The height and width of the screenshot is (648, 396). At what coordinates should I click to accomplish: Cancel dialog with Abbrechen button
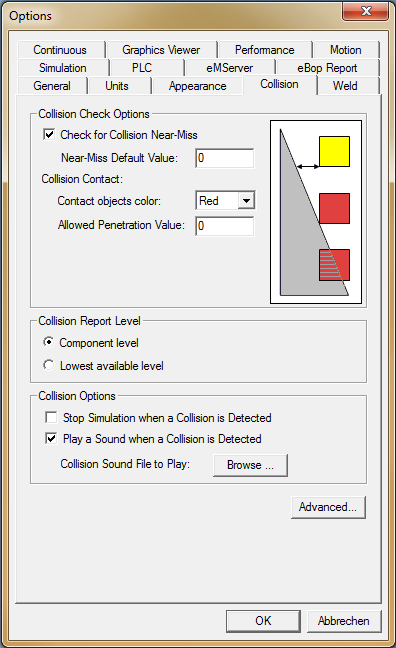pyautogui.click(x=344, y=621)
